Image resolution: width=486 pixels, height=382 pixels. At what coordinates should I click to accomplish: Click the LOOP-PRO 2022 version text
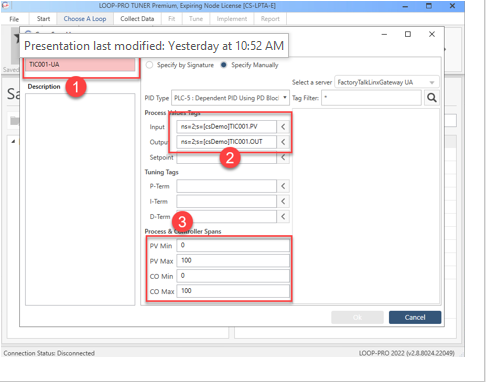coord(407,353)
